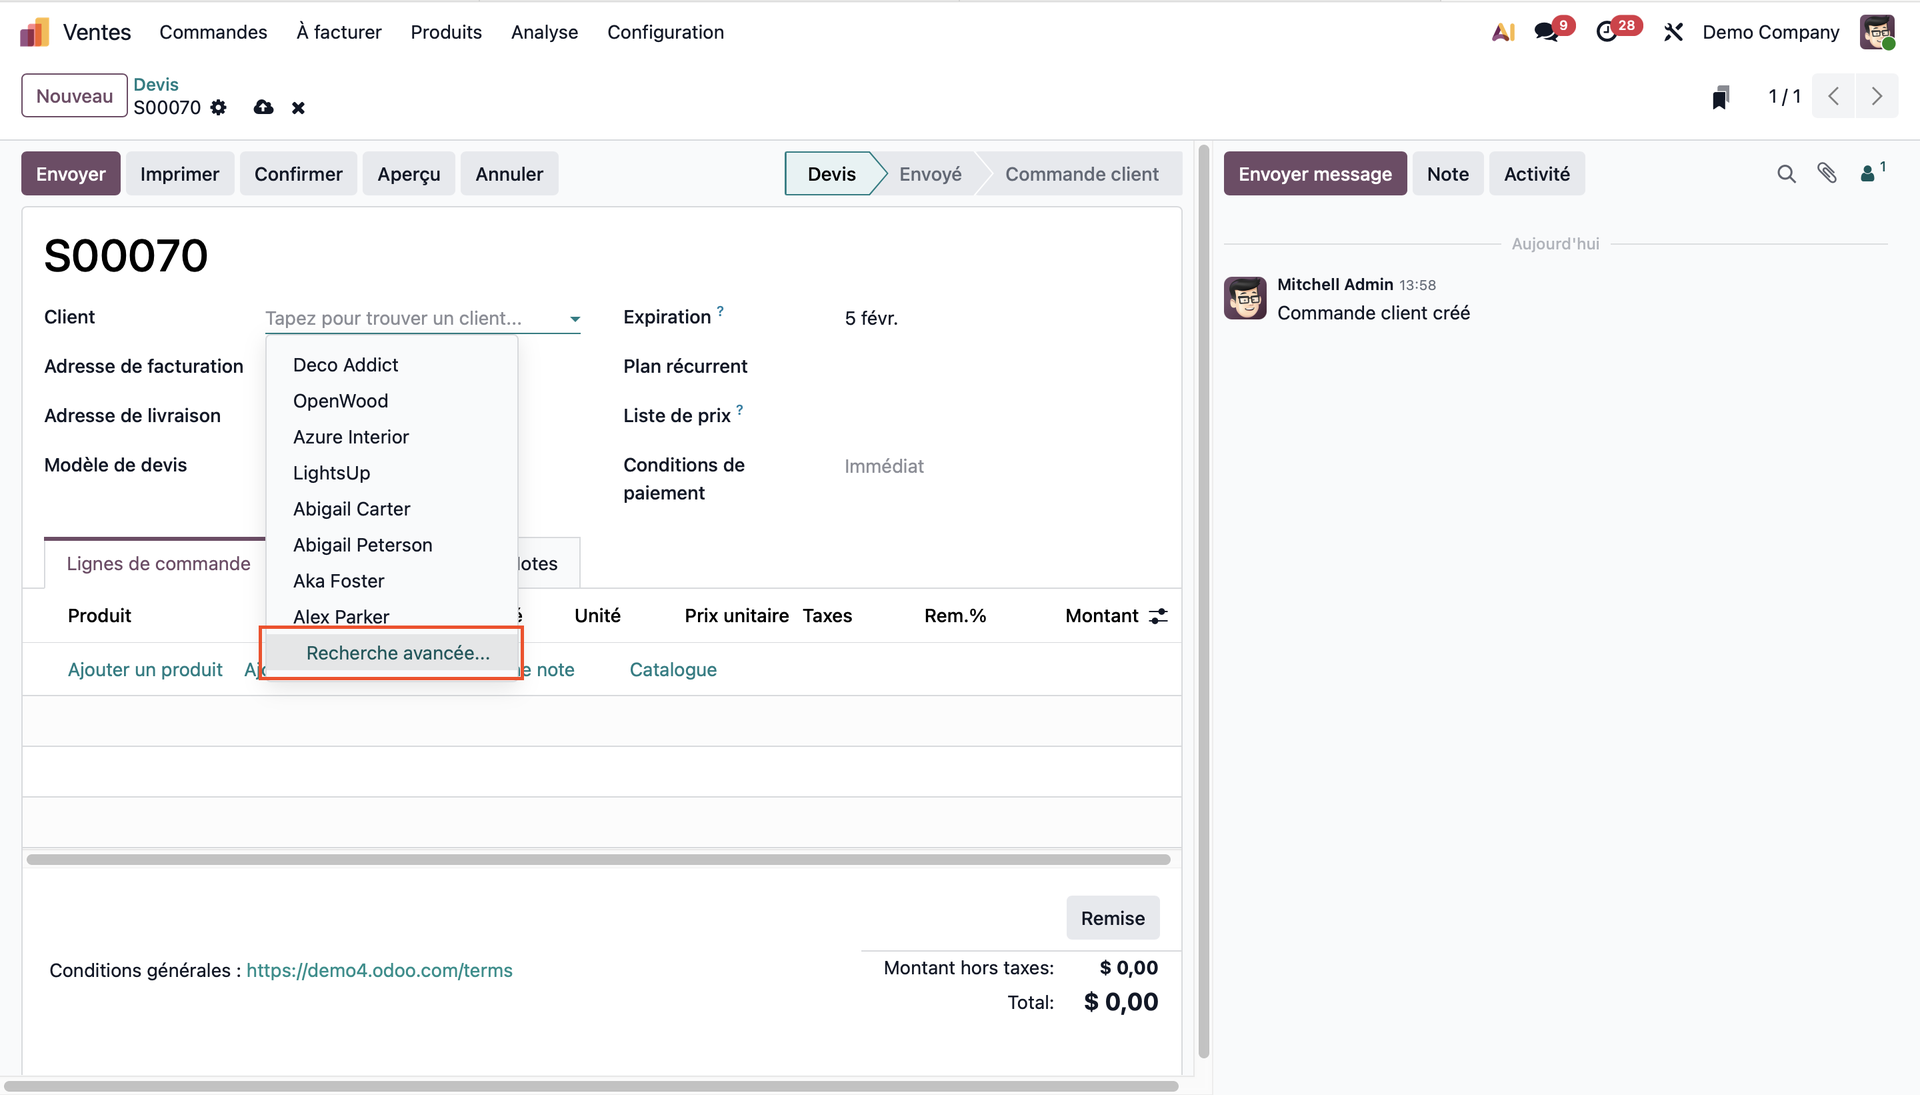Expand the Client dropdown arrow

point(575,319)
